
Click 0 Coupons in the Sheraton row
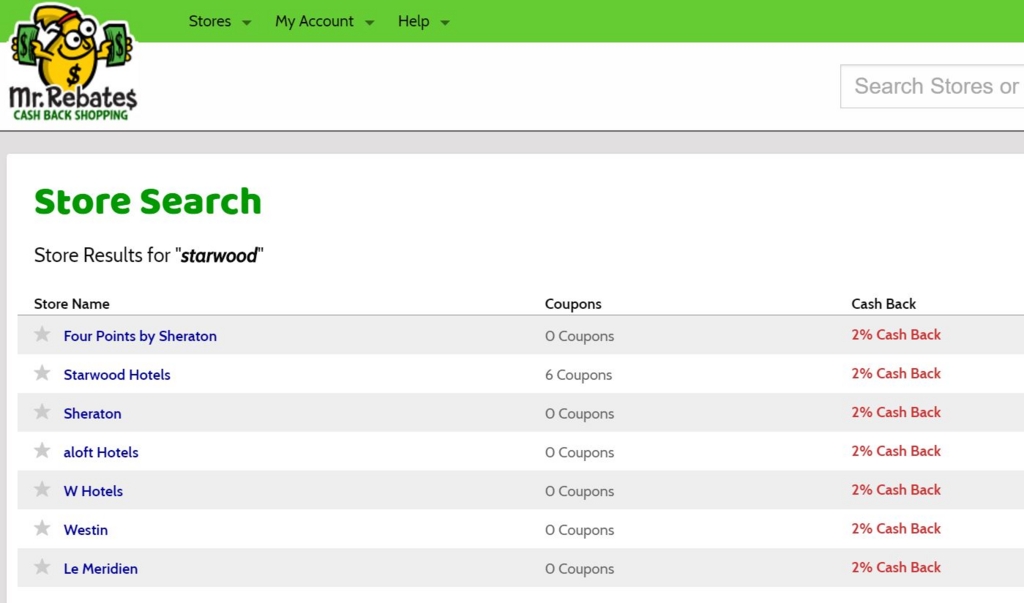[579, 414]
